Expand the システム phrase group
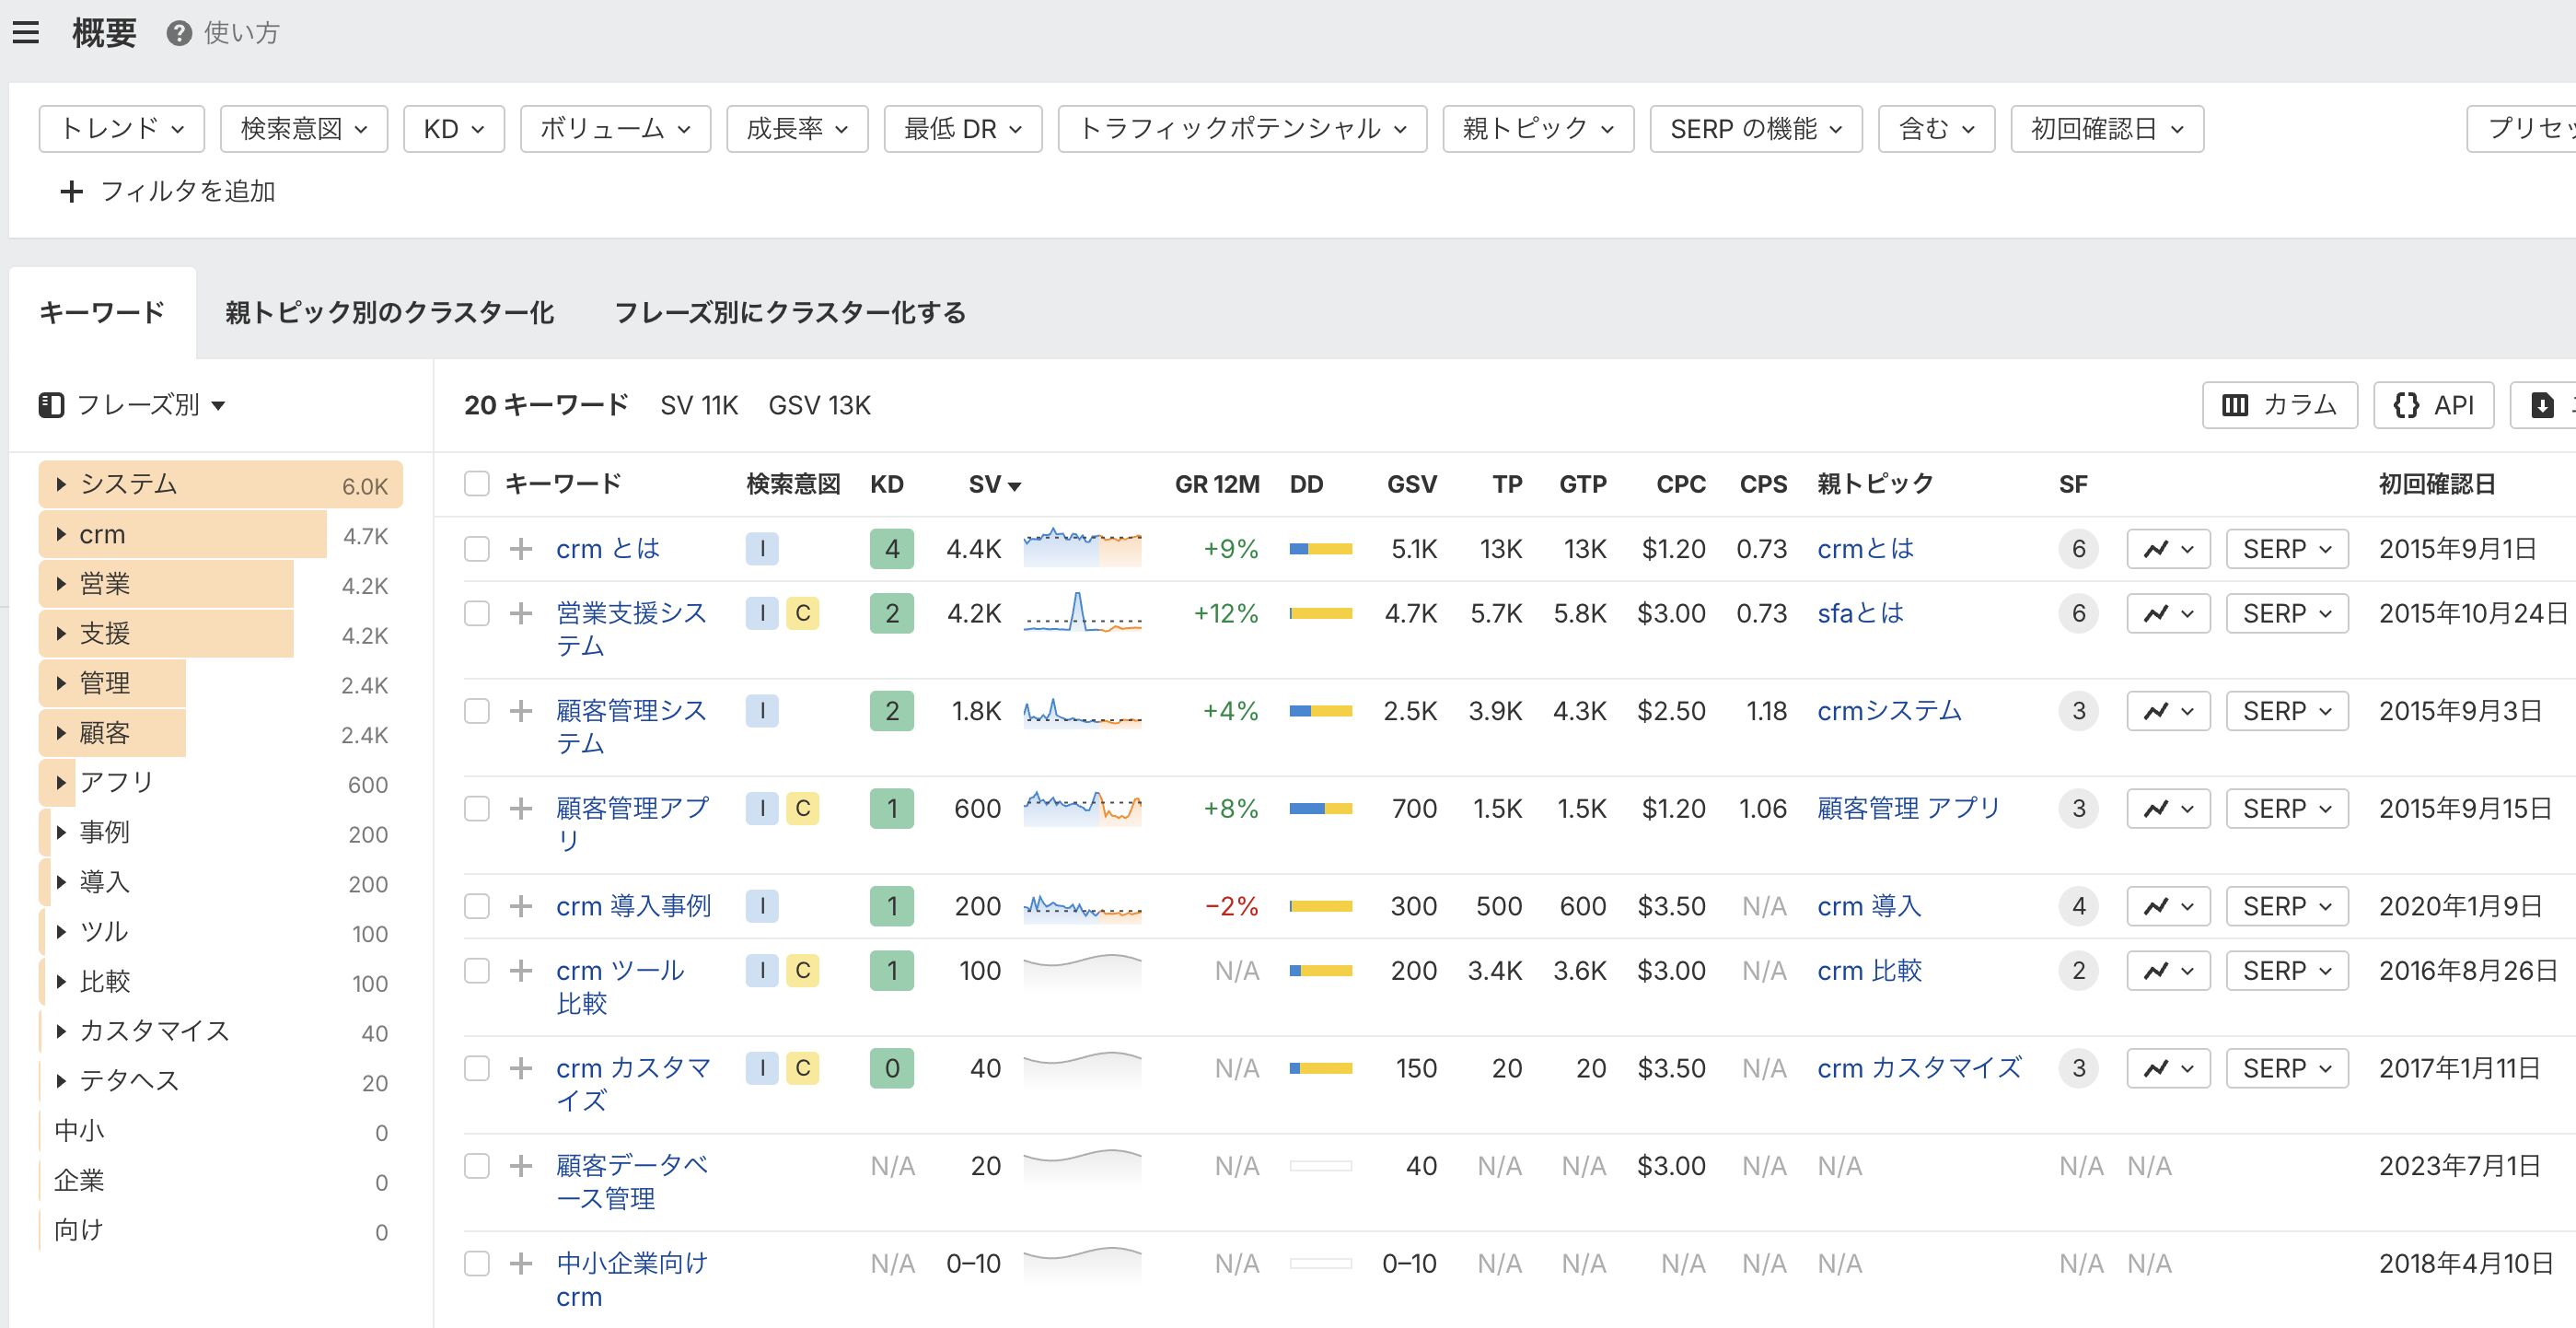 pyautogui.click(x=61, y=484)
